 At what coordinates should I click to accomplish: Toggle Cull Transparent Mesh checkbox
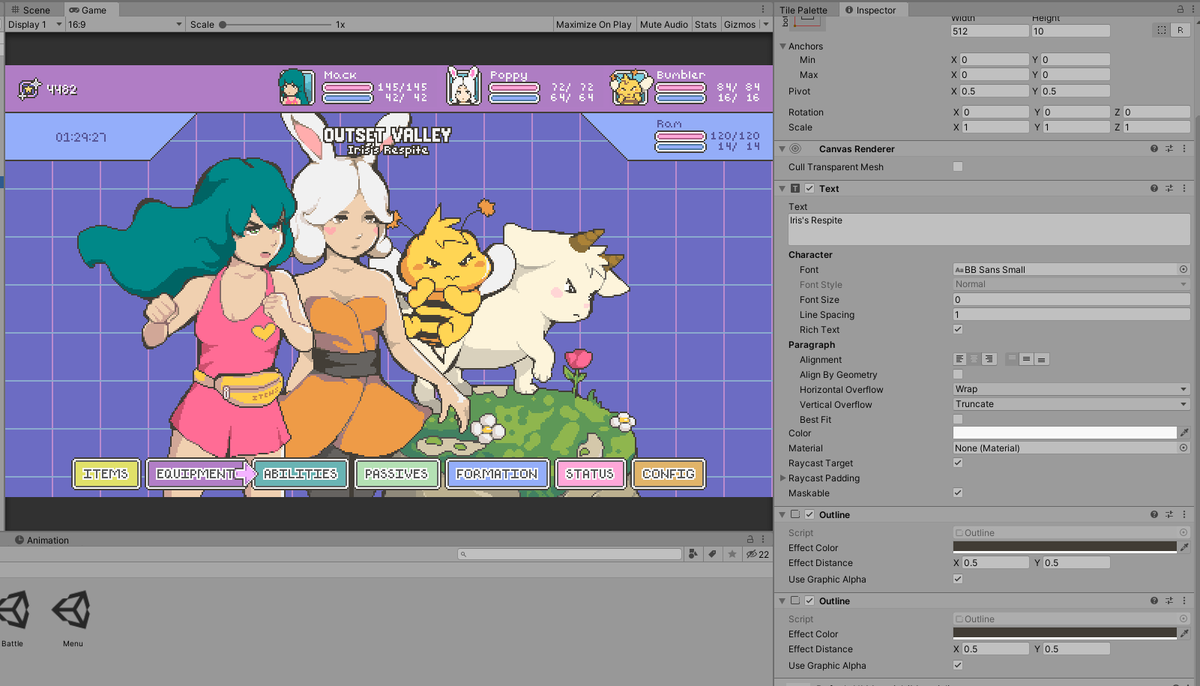coord(958,167)
